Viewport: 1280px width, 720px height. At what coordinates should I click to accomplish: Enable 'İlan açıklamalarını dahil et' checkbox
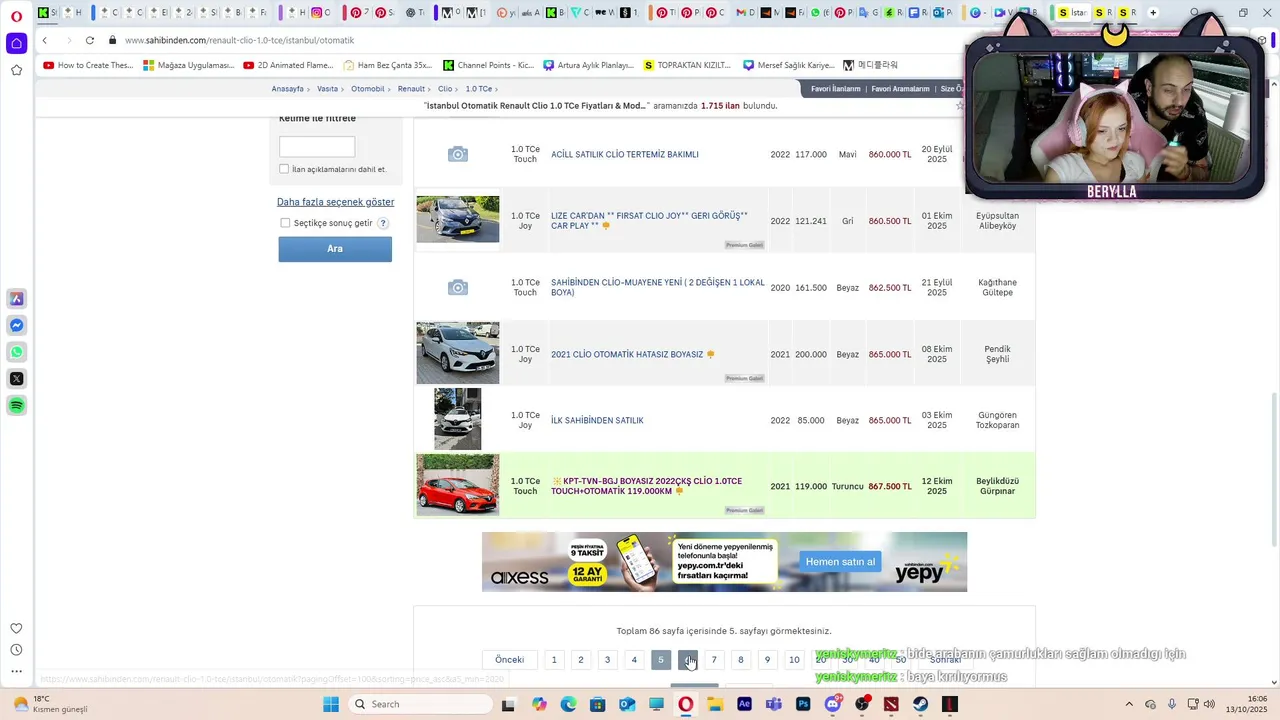pos(284,169)
